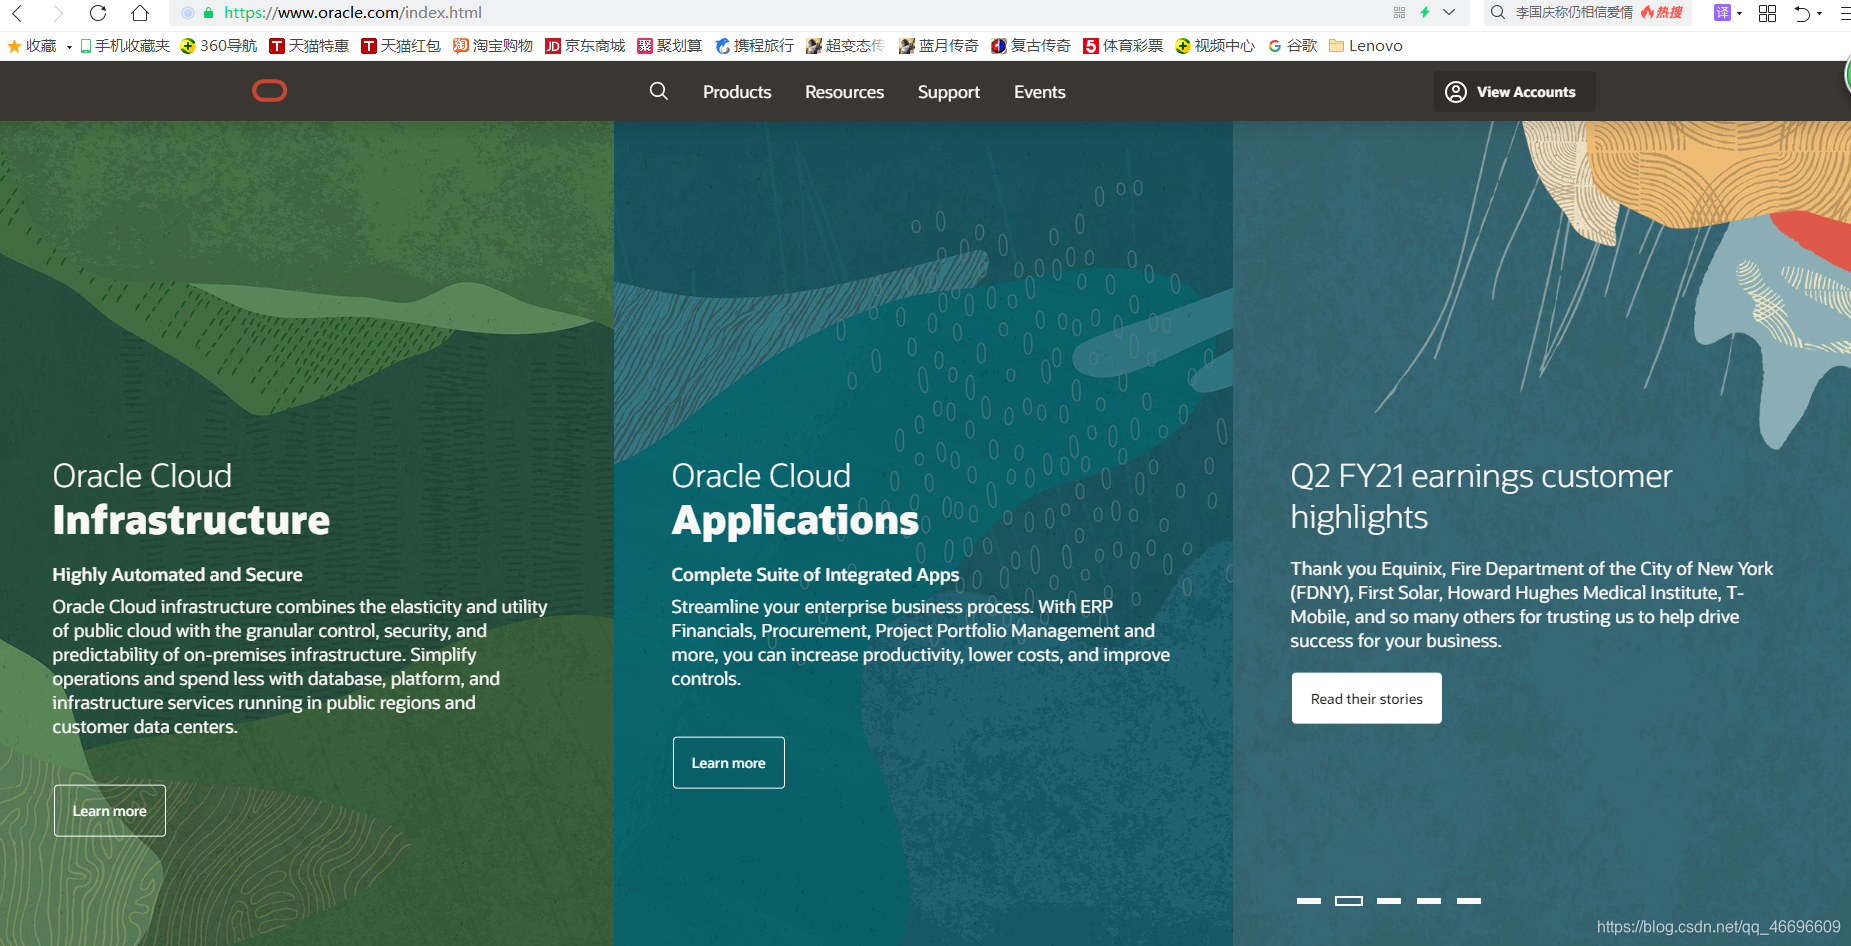Reload the page with the refresh icon
Image resolution: width=1851 pixels, height=946 pixels.
98,13
